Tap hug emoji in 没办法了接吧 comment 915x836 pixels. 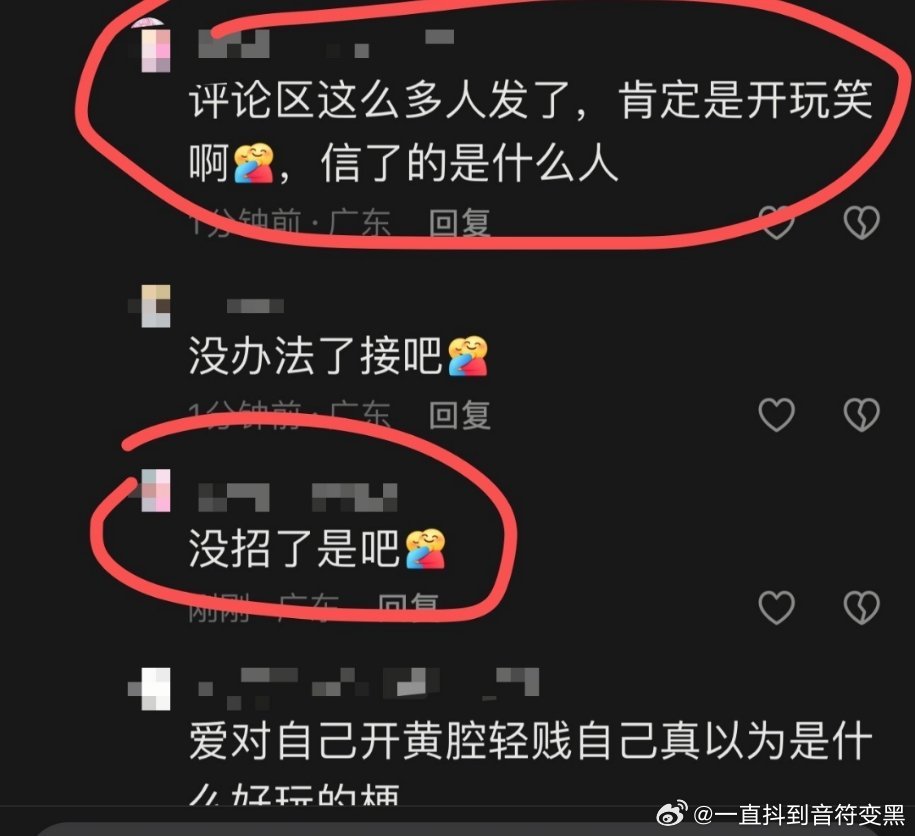pos(467,356)
